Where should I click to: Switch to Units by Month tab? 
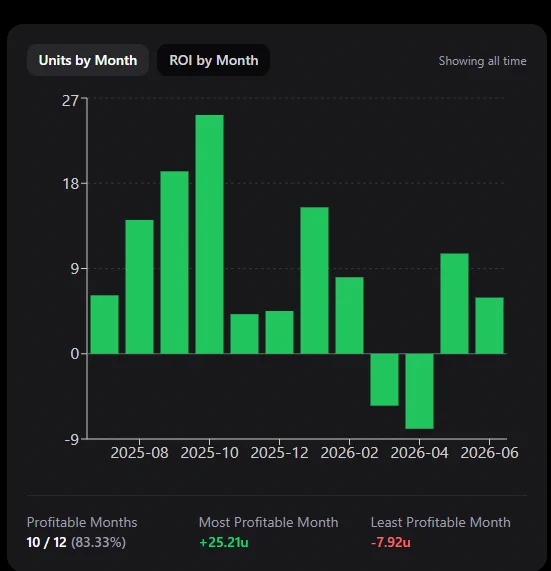(88, 60)
